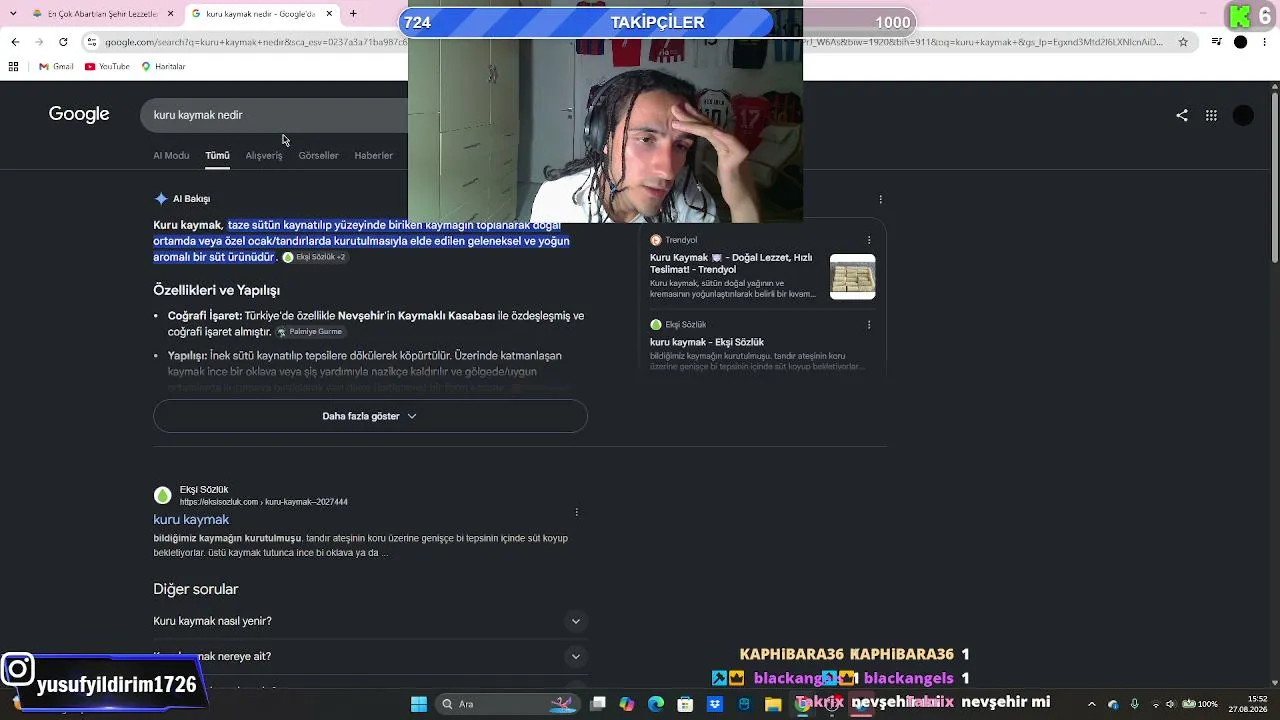The image size is (1280, 720).
Task: Open the Google apps grid
Action: pyautogui.click(x=1211, y=115)
